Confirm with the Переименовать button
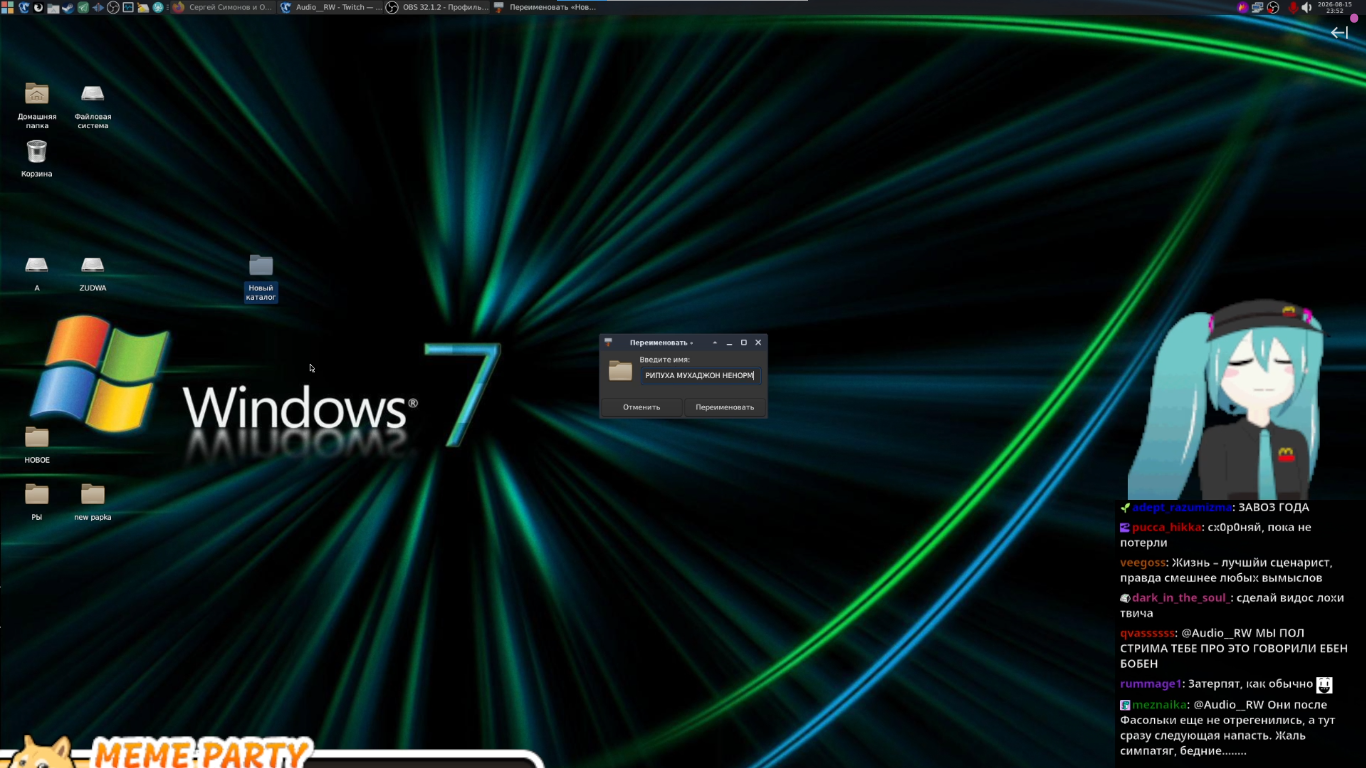The width and height of the screenshot is (1366, 768). tap(725, 407)
